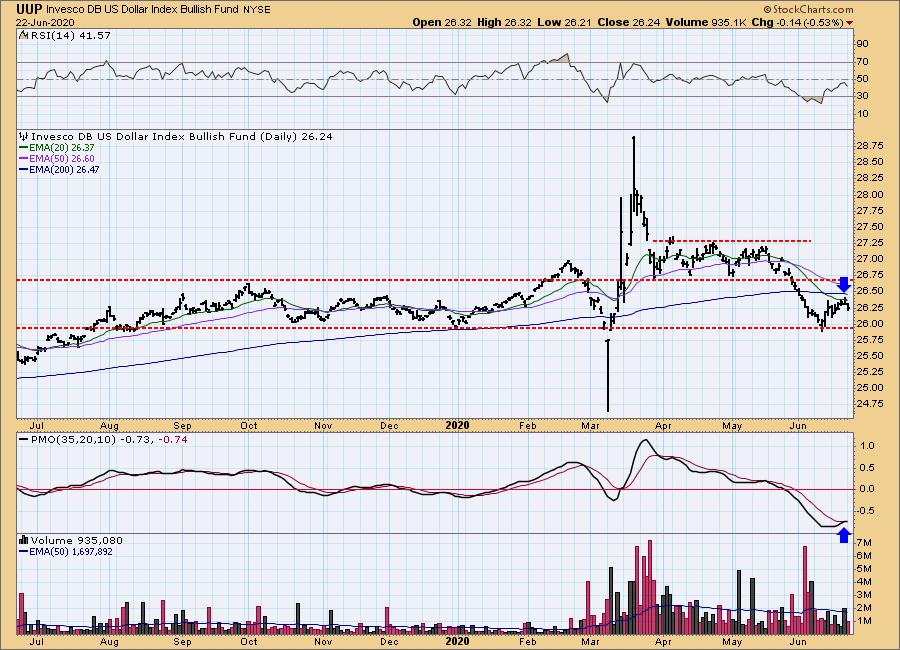Image resolution: width=900 pixels, height=650 pixels.
Task: Click the 1.0 level on PMO axis
Action: pyautogui.click(x=867, y=446)
